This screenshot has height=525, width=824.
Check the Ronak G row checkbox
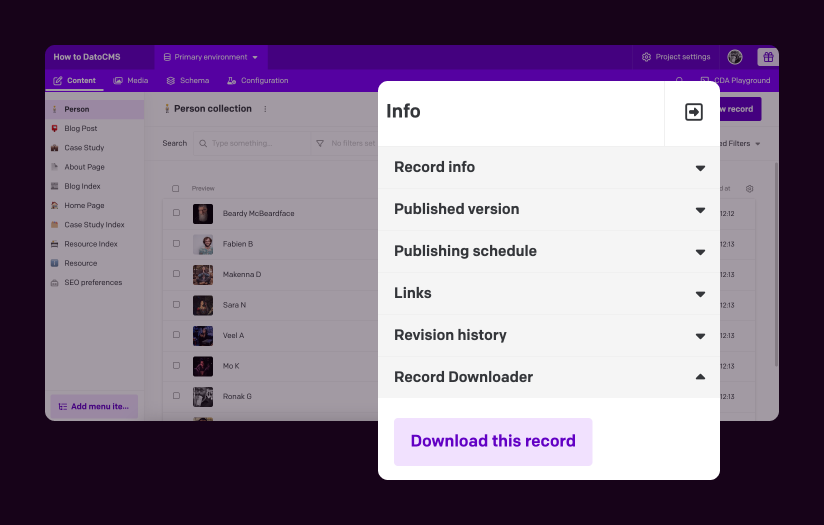(176, 396)
